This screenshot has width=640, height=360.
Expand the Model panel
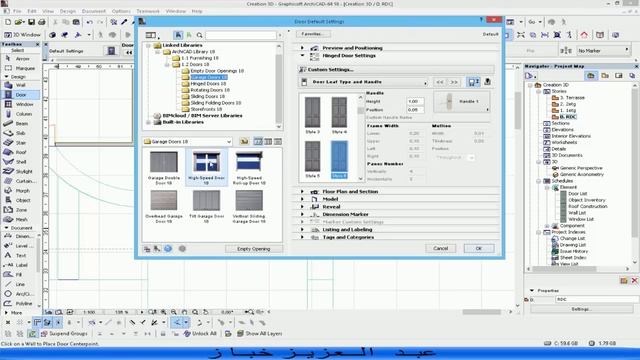(x=302, y=199)
